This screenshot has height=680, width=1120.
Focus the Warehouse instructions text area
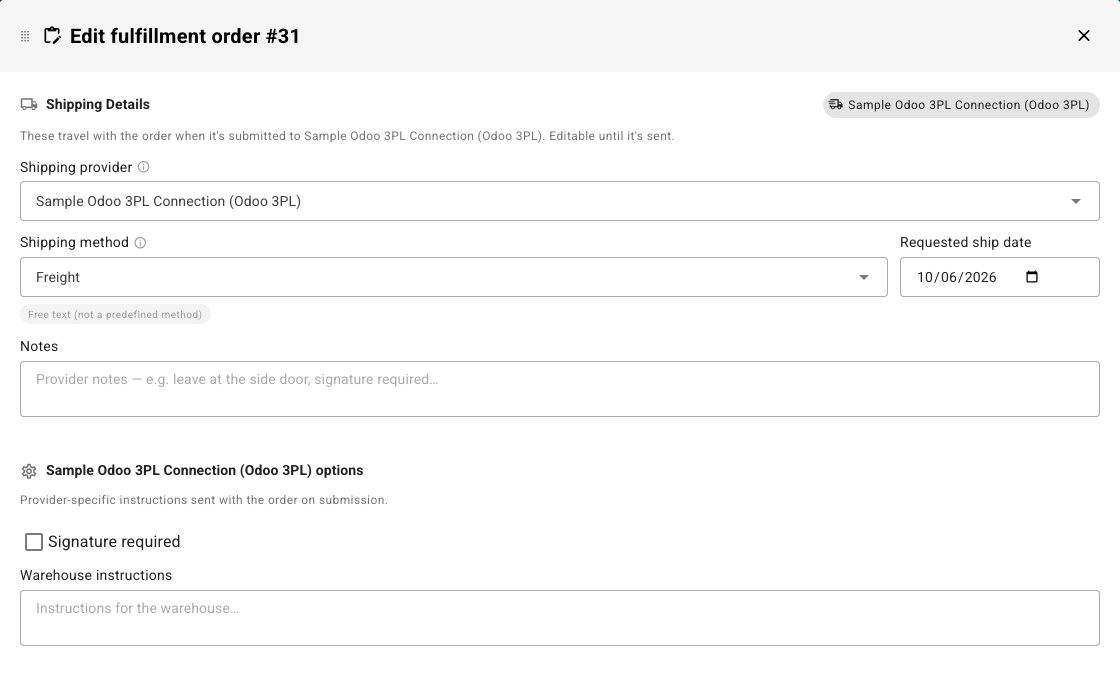[559, 618]
